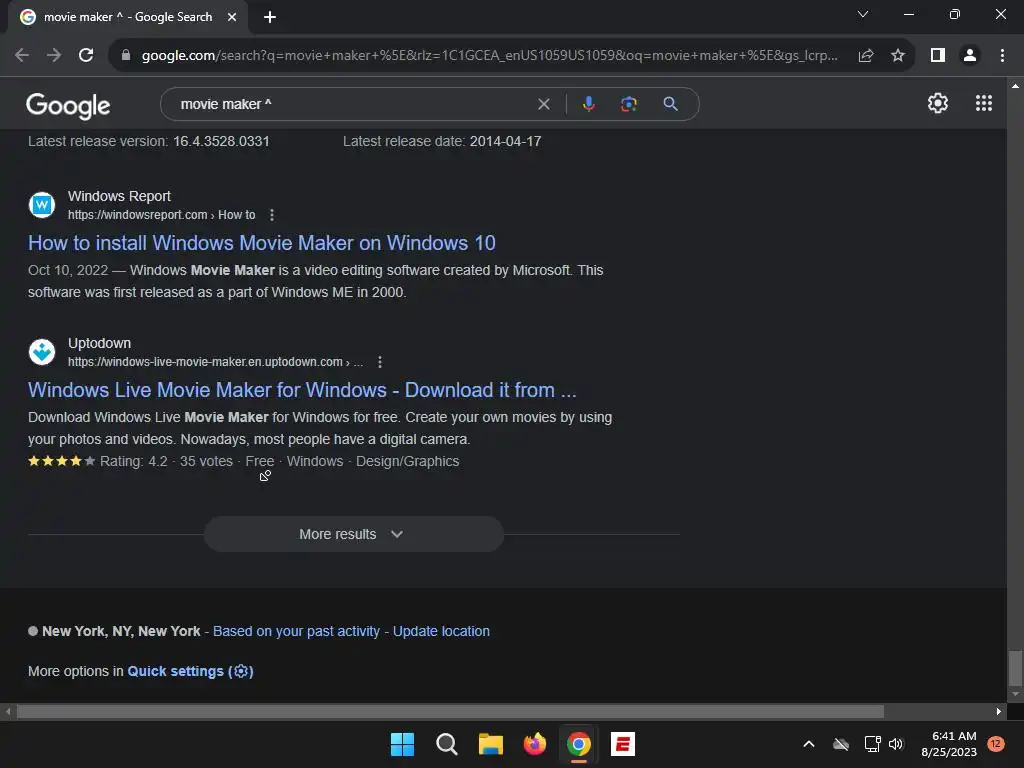
Task: Open Windows Live Movie Maker Uptodown link
Action: [x=302, y=390]
